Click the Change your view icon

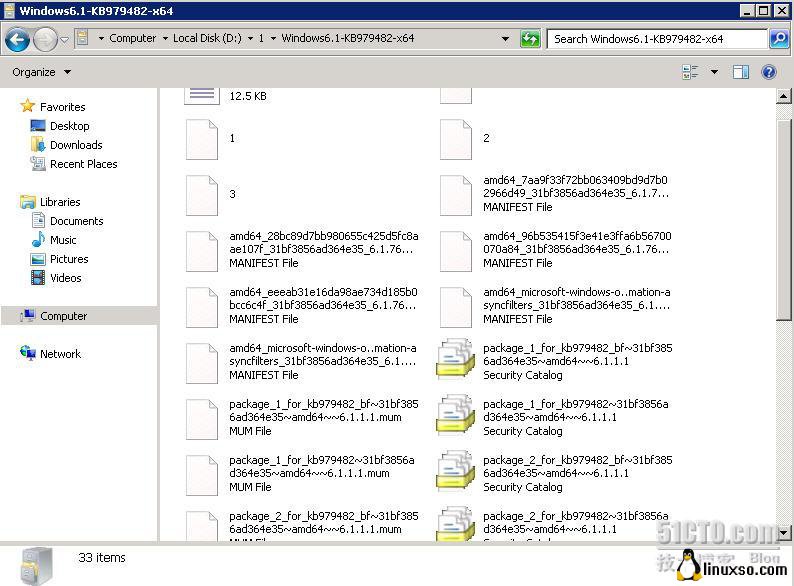pos(690,72)
